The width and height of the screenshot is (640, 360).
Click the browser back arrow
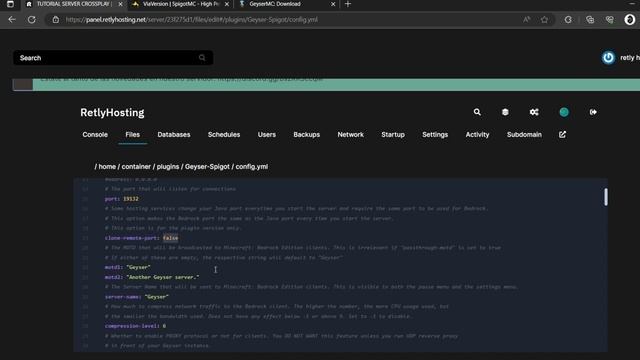(12, 20)
